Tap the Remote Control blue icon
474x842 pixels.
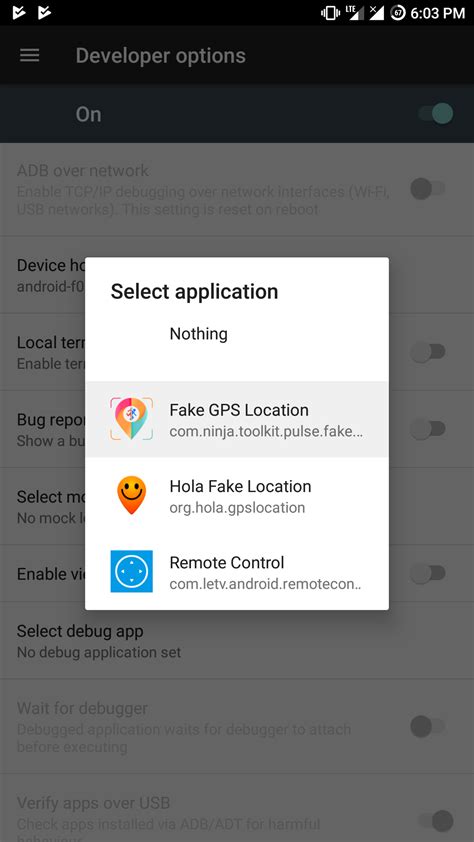132,571
